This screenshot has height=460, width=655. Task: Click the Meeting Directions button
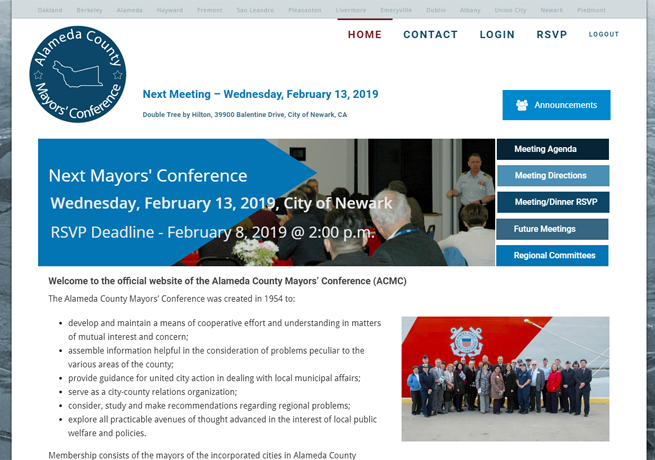[x=553, y=175]
